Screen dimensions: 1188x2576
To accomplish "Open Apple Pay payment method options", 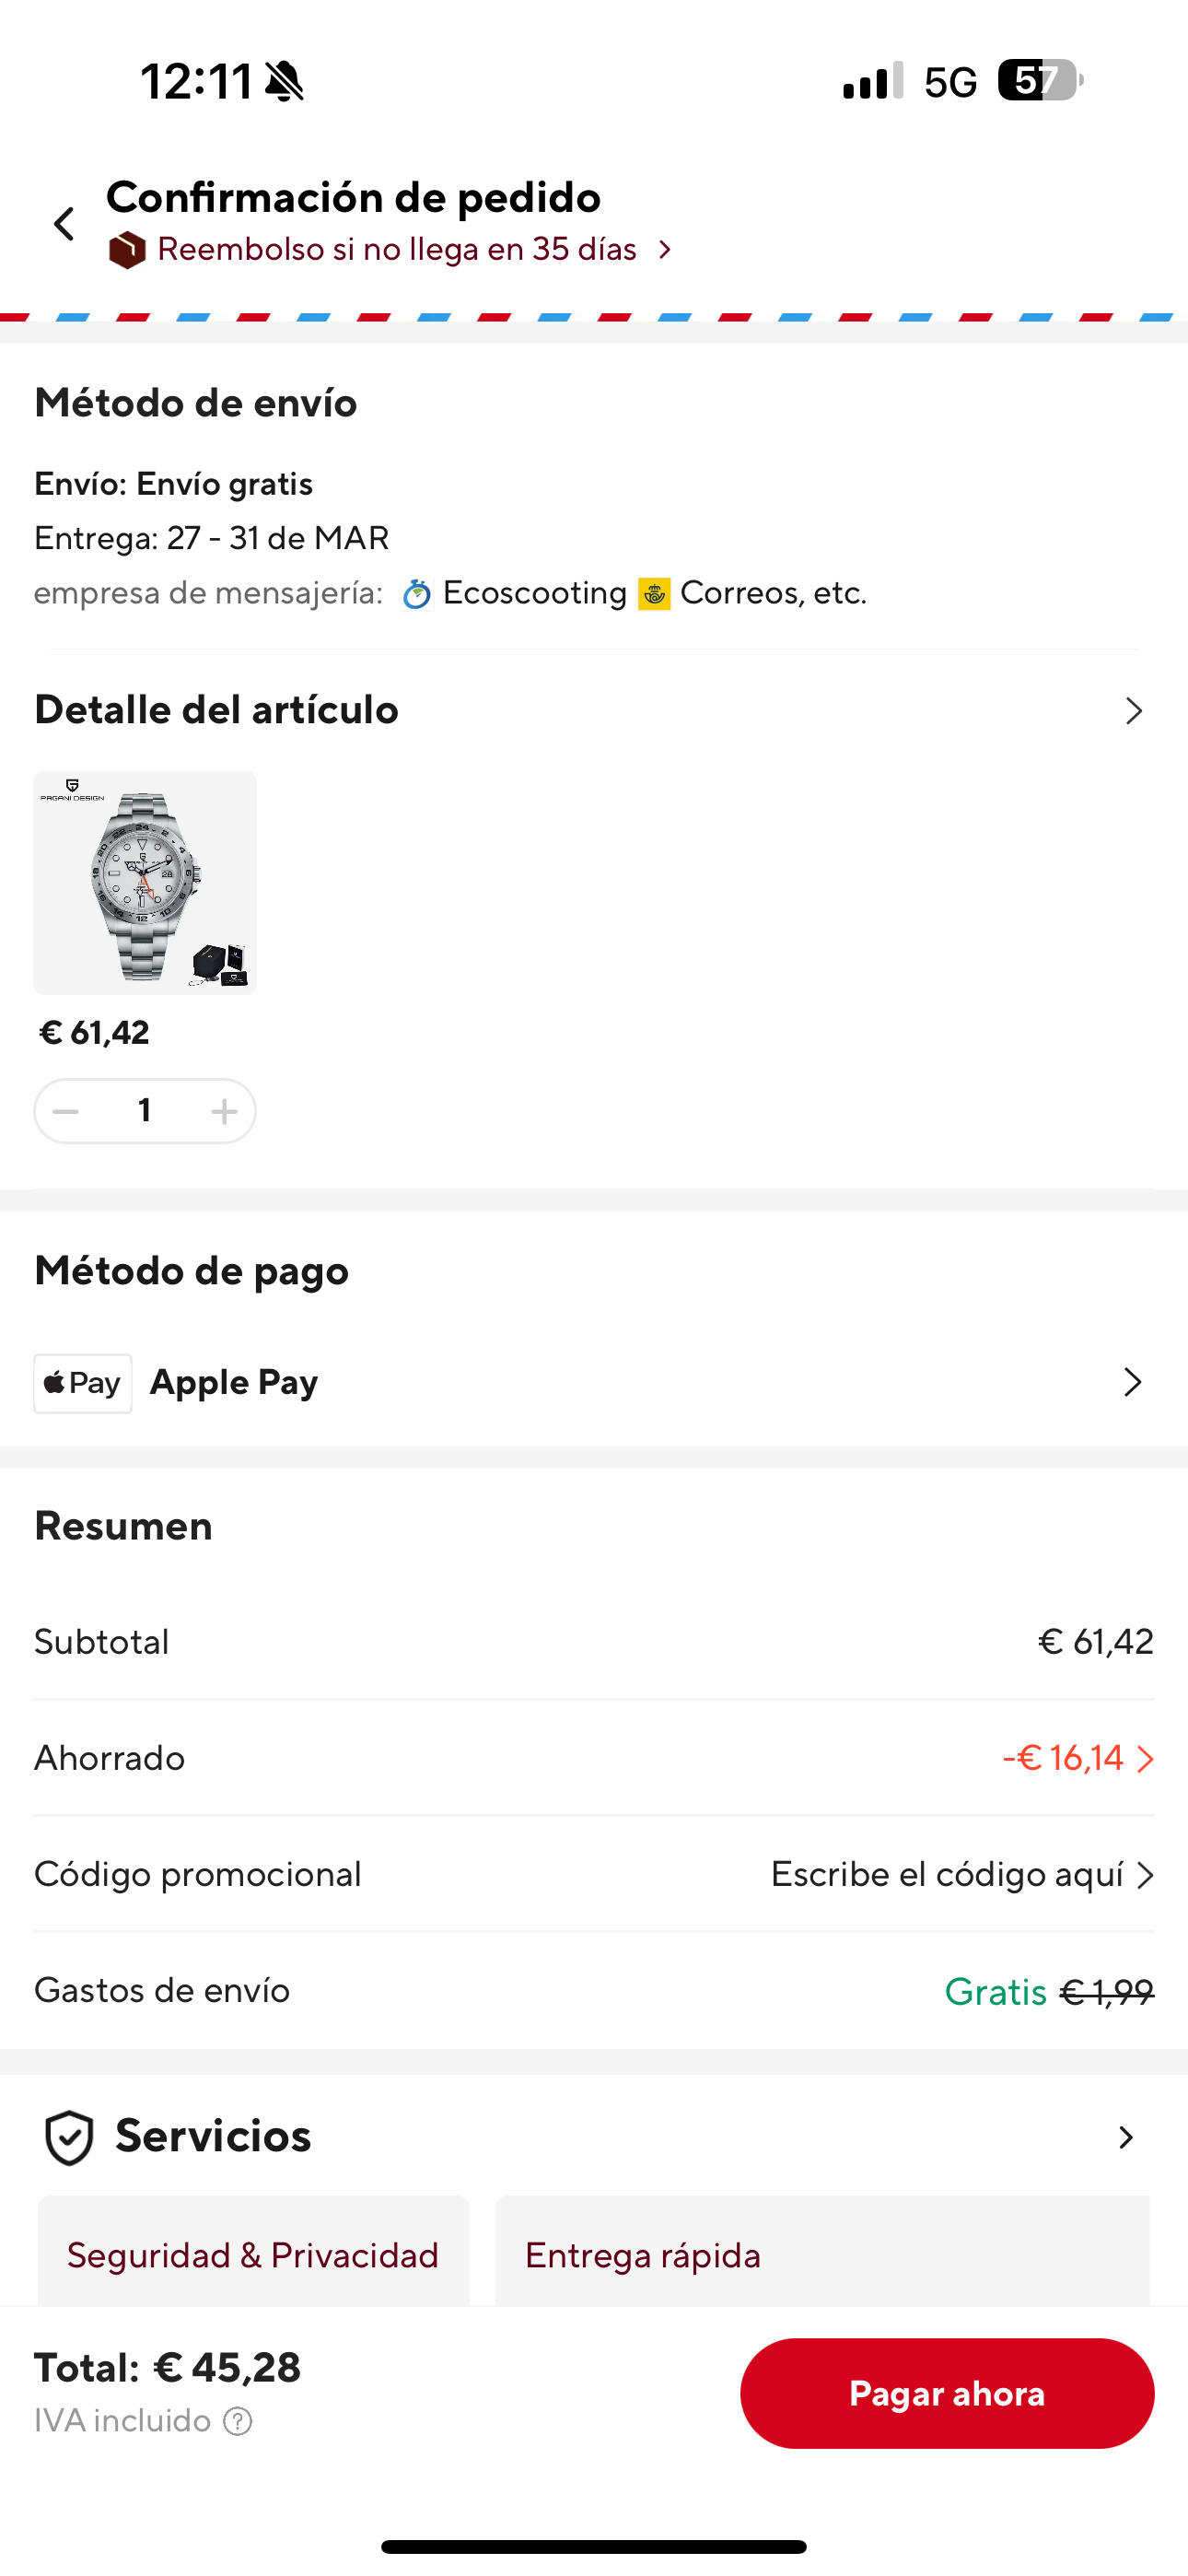I will coord(1132,1382).
